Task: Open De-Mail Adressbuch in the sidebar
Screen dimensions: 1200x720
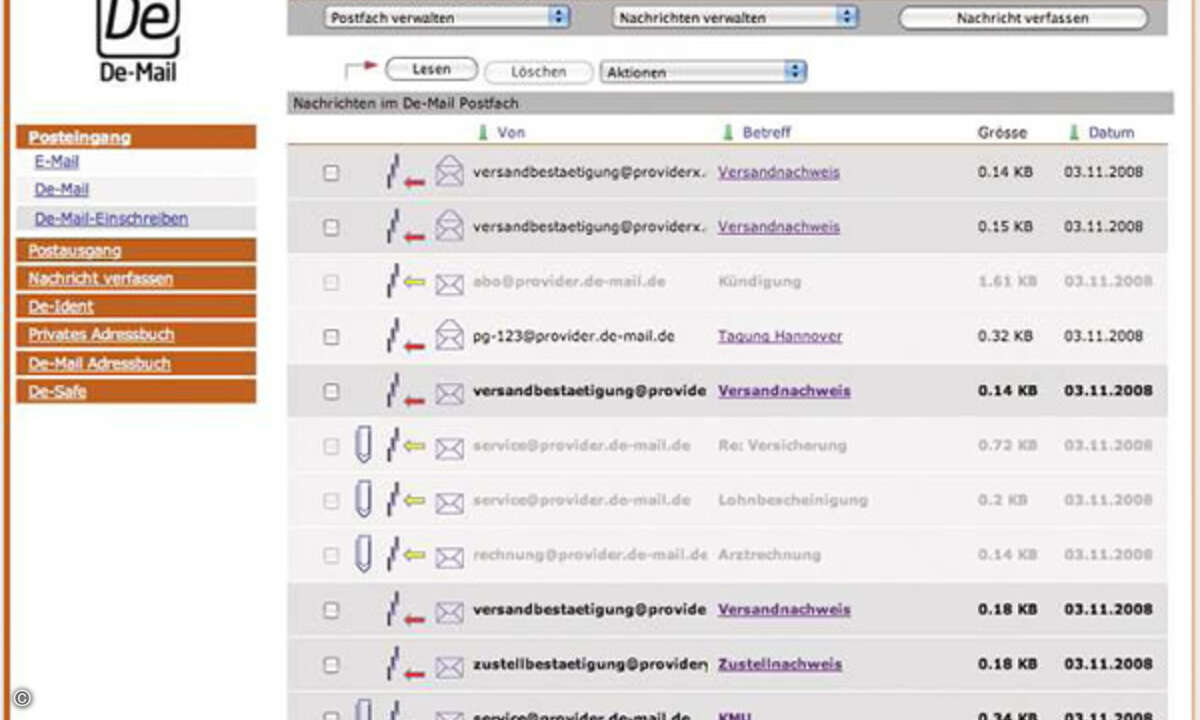Action: [136, 363]
